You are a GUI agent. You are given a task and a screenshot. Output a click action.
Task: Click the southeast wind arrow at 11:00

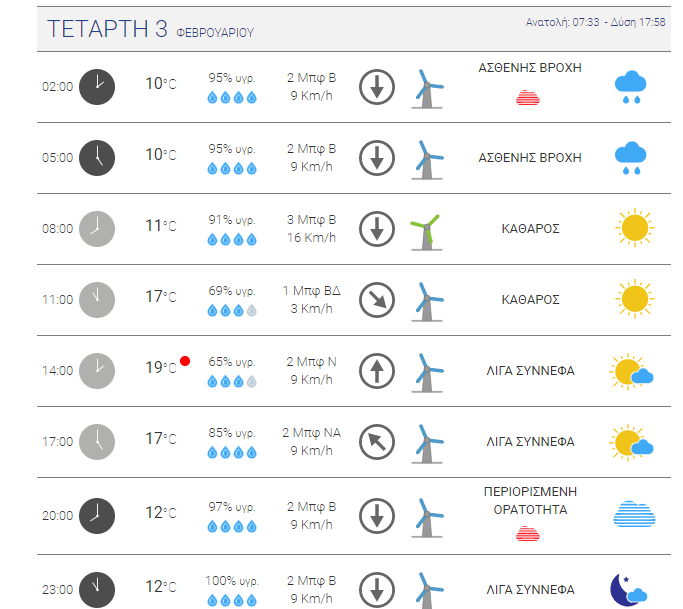click(x=377, y=300)
